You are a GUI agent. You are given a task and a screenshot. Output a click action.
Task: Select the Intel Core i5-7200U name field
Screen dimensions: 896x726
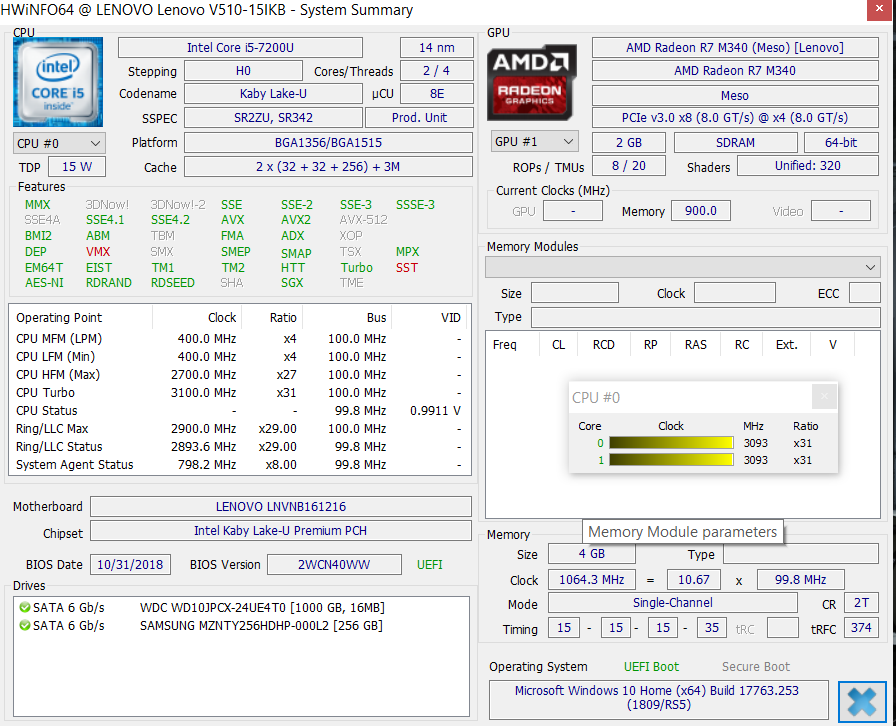tap(240, 47)
